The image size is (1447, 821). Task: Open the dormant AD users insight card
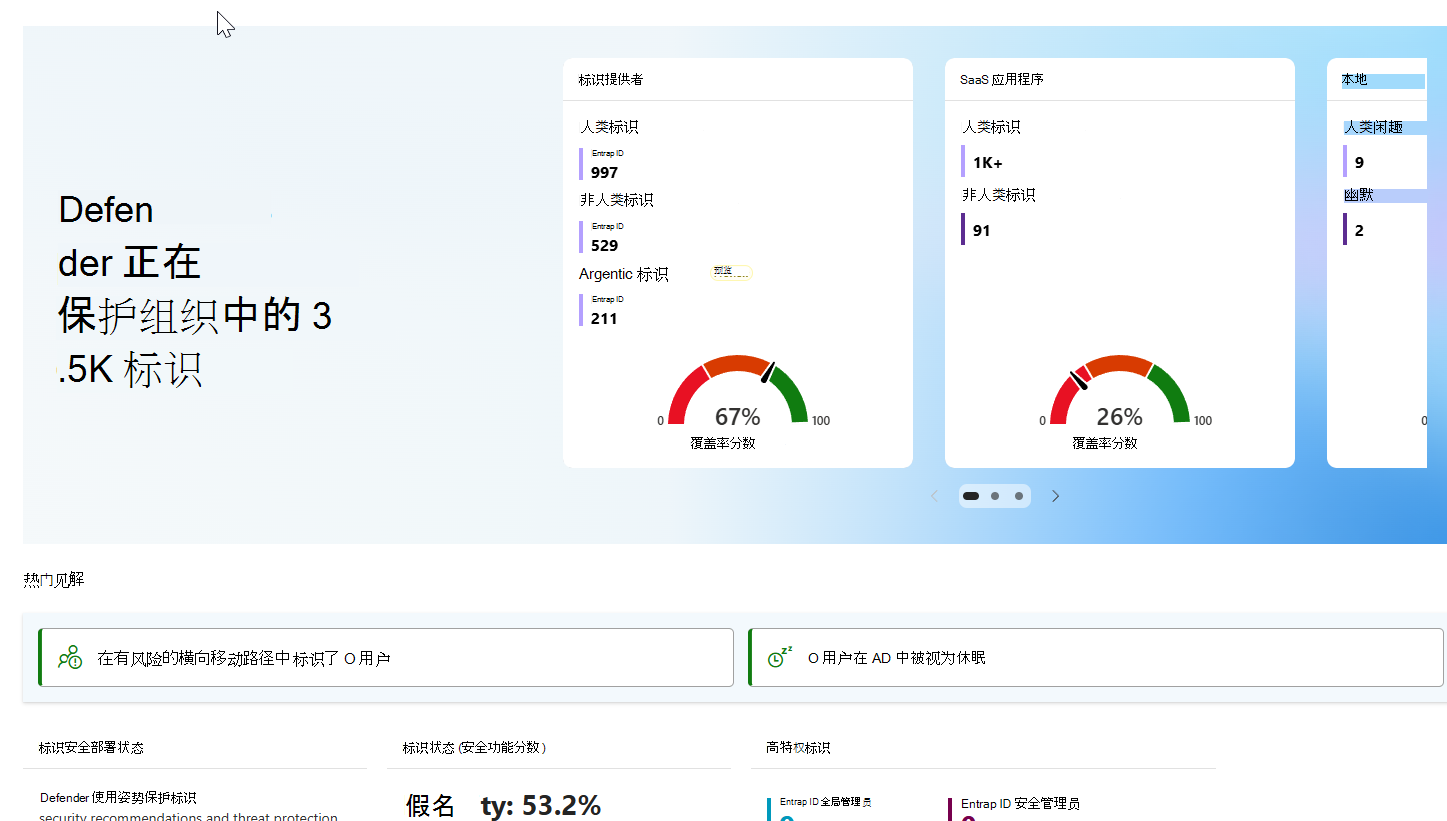pos(1095,657)
